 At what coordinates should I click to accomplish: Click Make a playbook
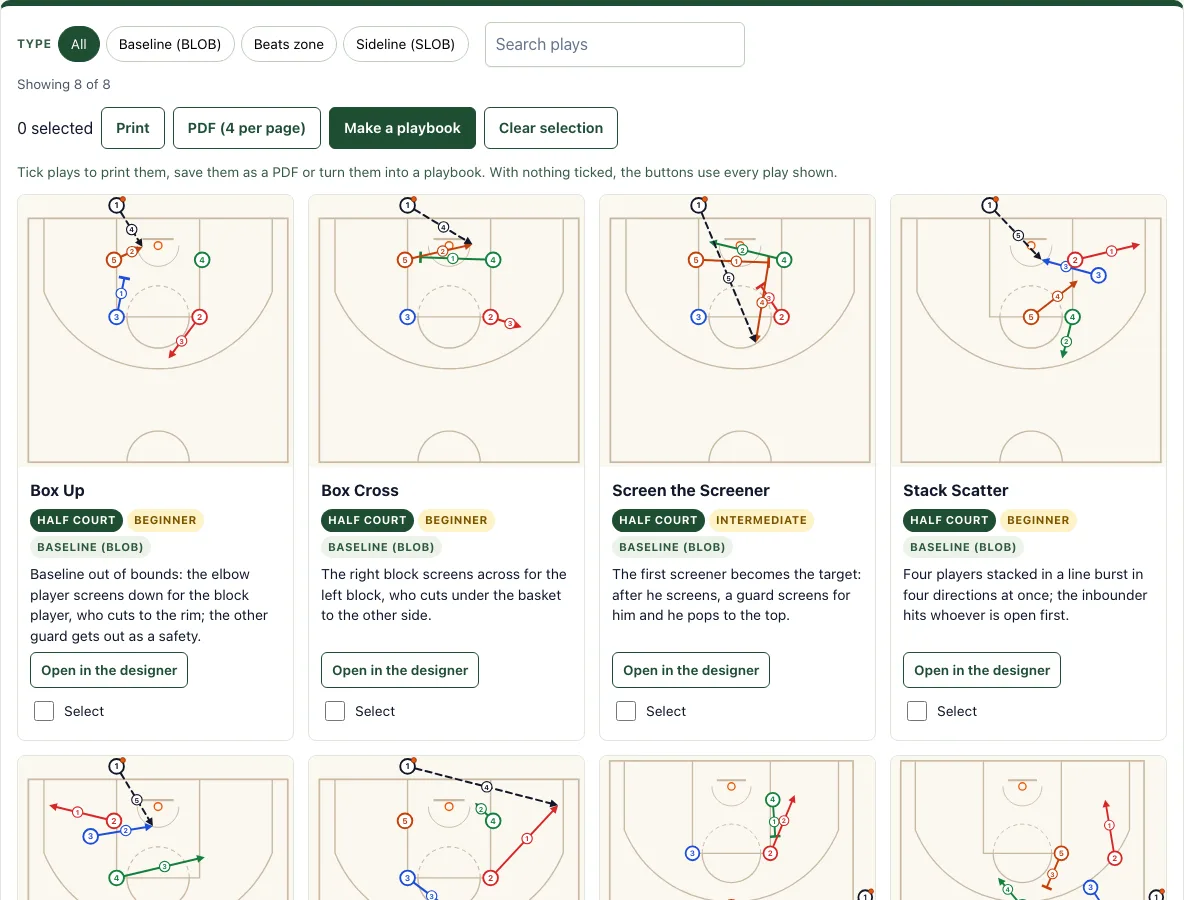(x=402, y=128)
